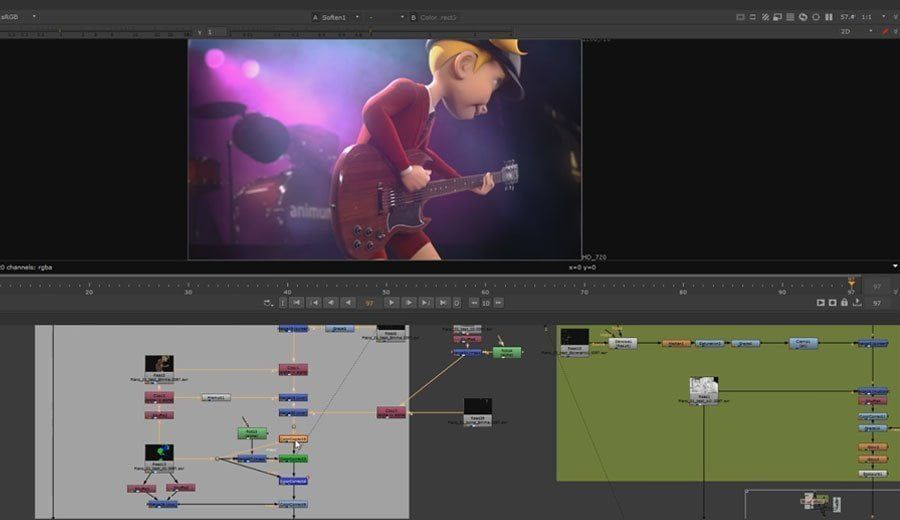
Task: Toggle the viewer pause updates button
Action: [829, 17]
